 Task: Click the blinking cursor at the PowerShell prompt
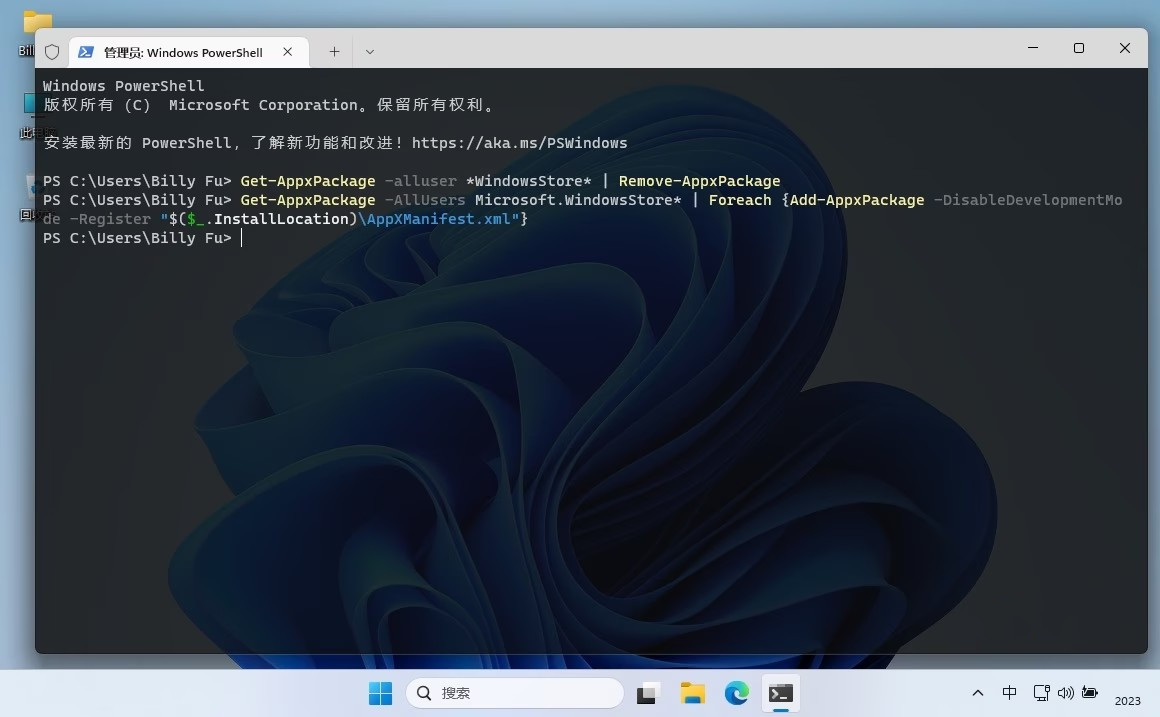click(241, 238)
